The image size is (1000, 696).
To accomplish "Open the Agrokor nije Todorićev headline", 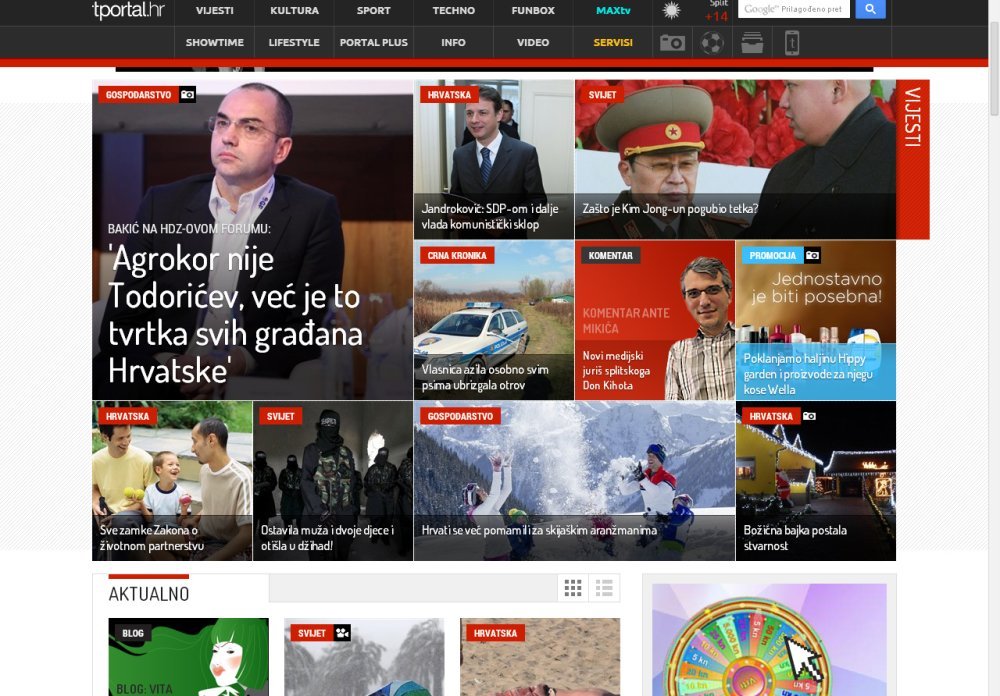I will [x=235, y=315].
